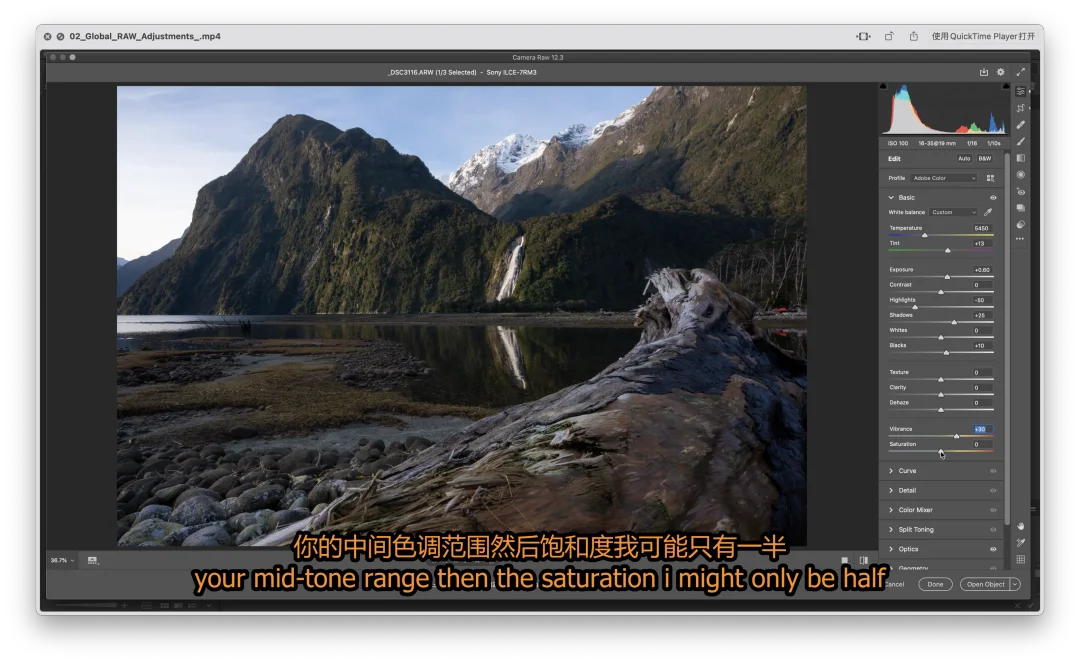Screen dimensions: 1080x663
Task: Select the Radial Filter tool
Action: click(1020, 174)
